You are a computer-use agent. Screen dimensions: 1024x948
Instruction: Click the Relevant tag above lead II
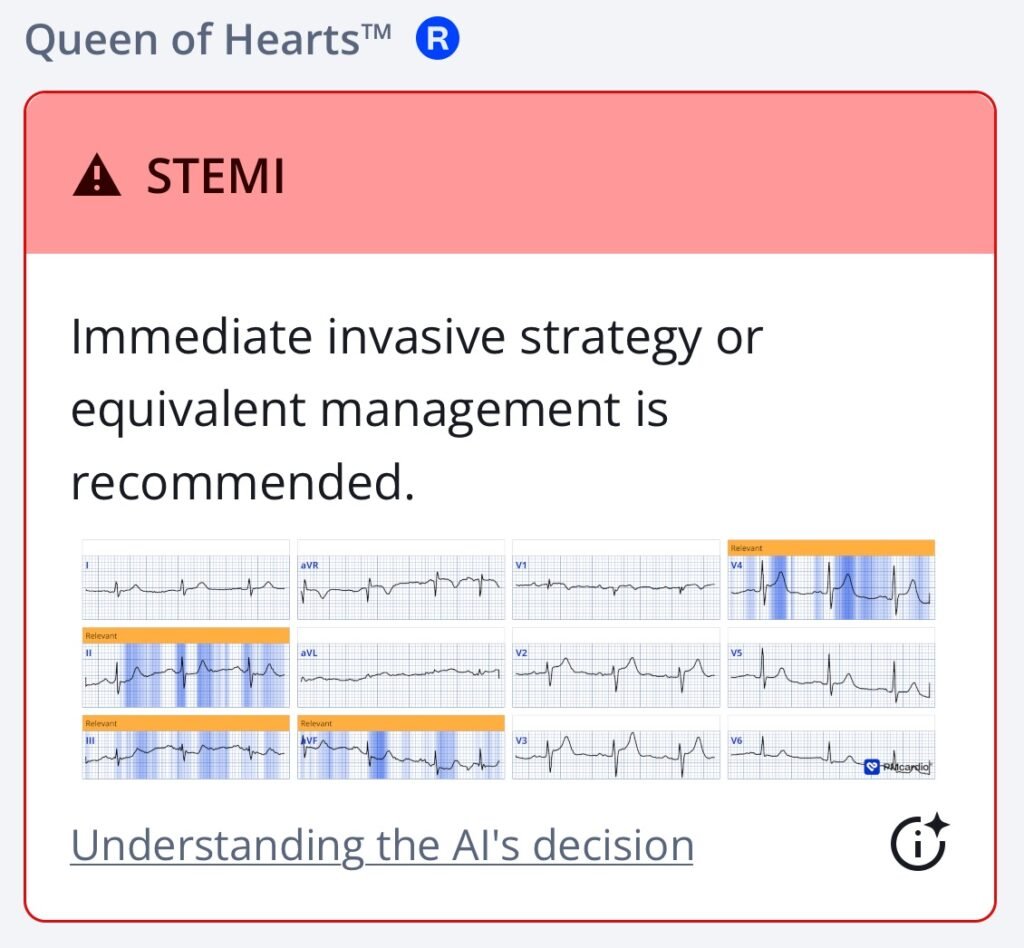tap(185, 635)
